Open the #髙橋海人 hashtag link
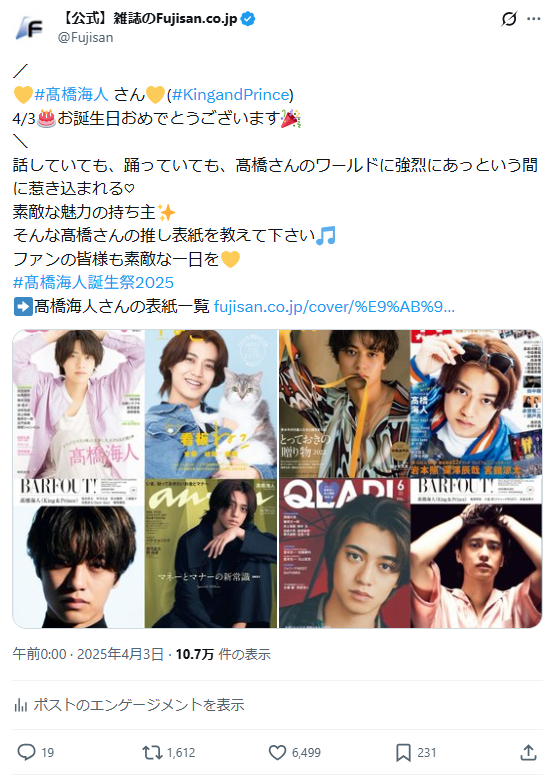The width and height of the screenshot is (555, 782). [71, 94]
